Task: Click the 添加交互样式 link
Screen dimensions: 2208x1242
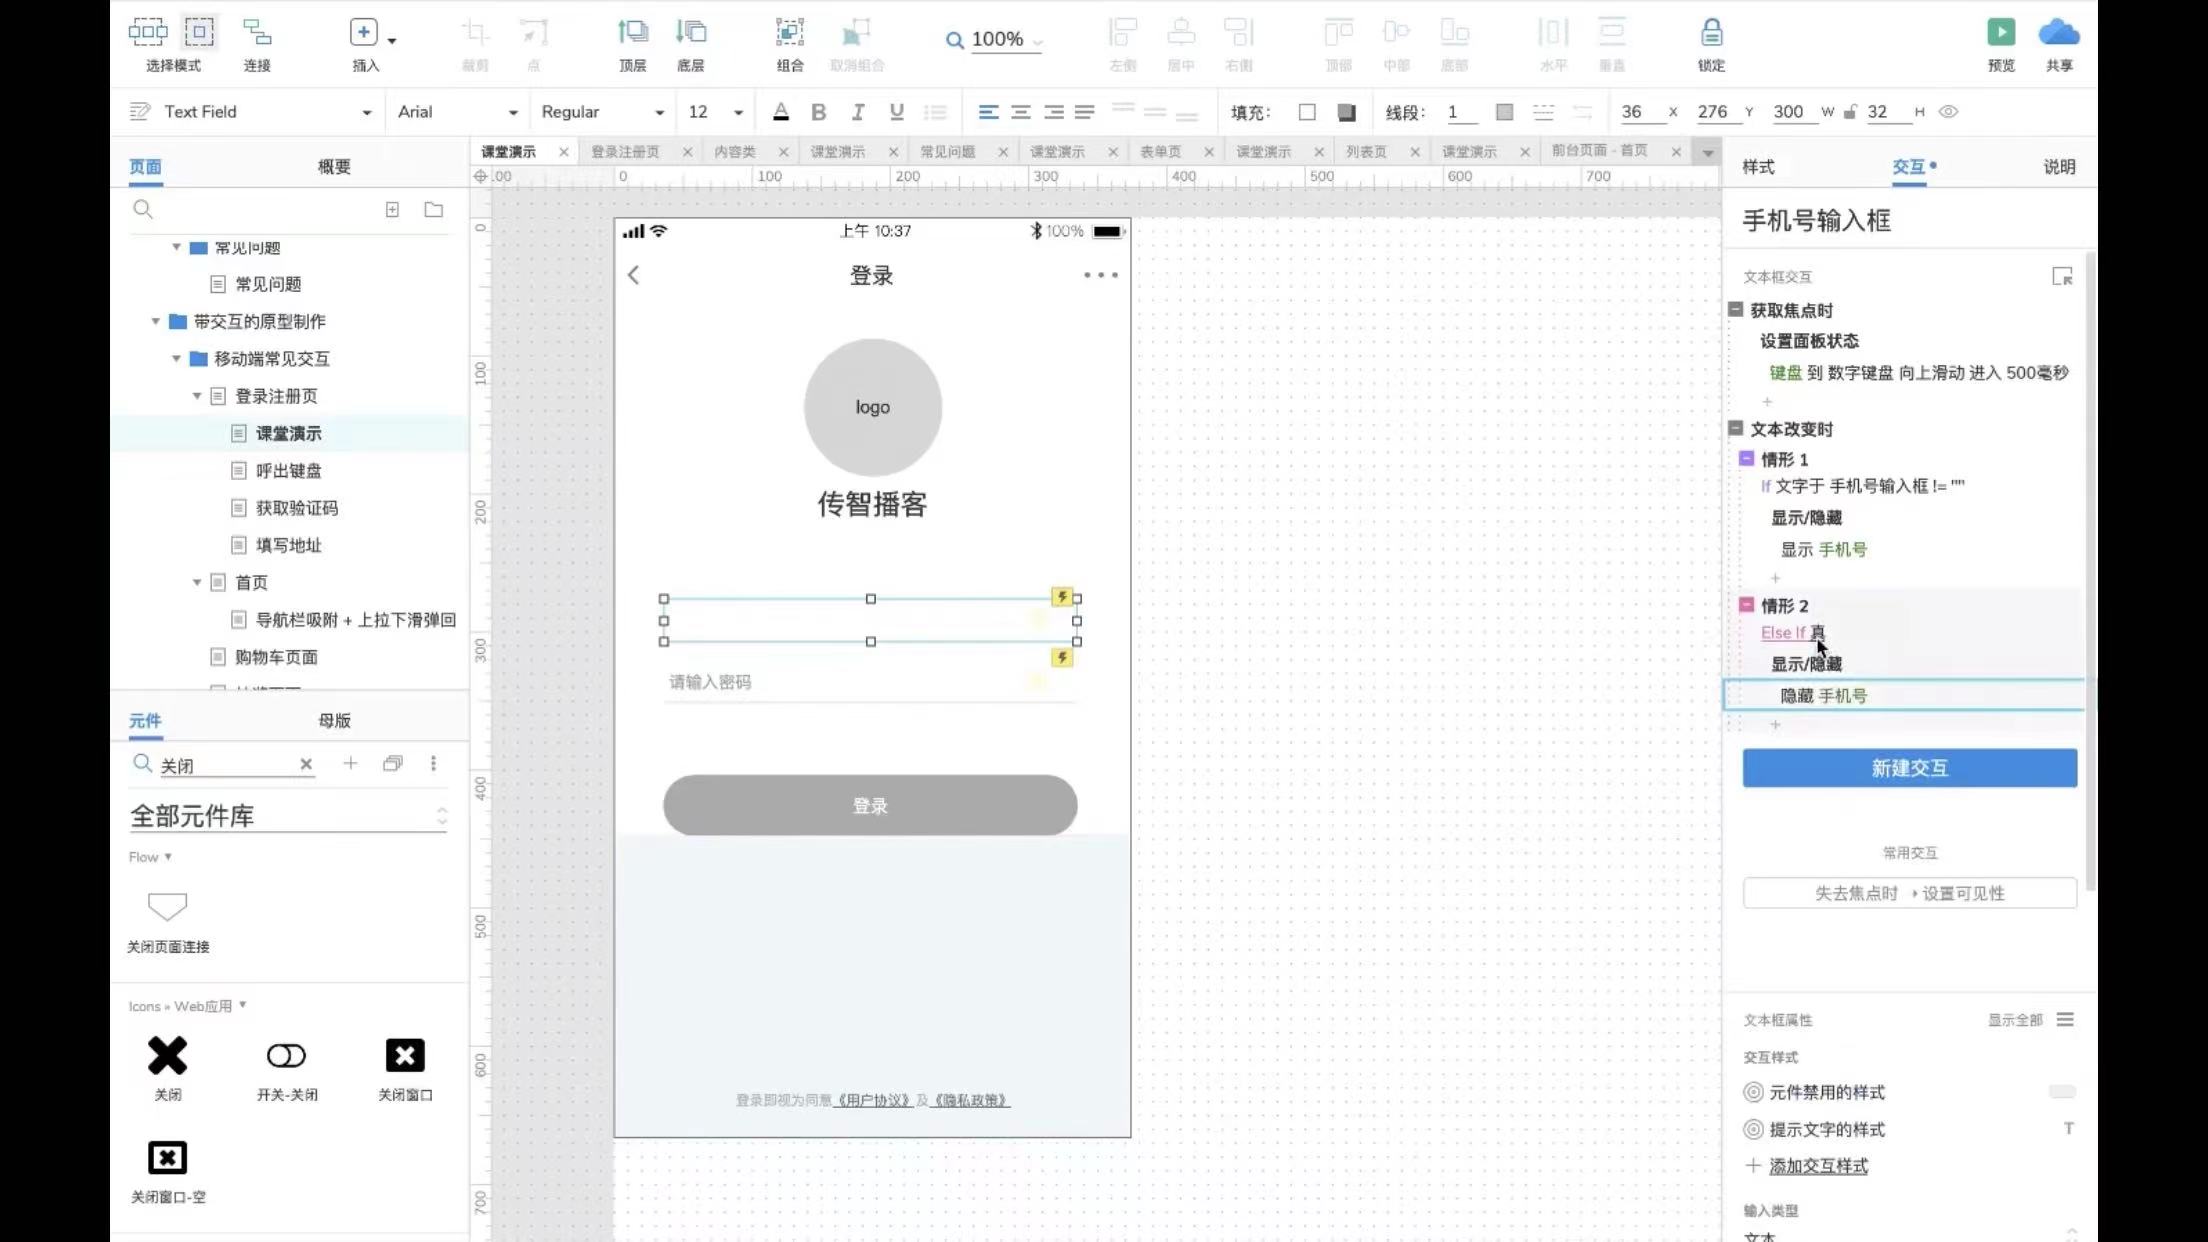Action: pos(1818,1166)
